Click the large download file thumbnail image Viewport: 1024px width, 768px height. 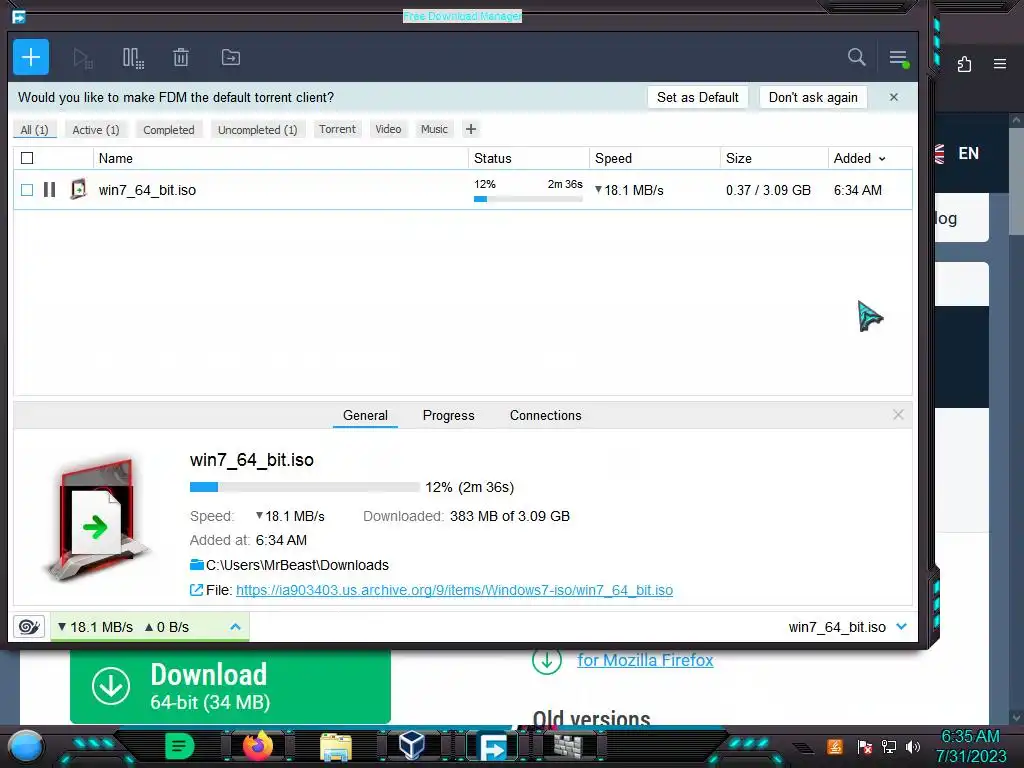pos(98,520)
